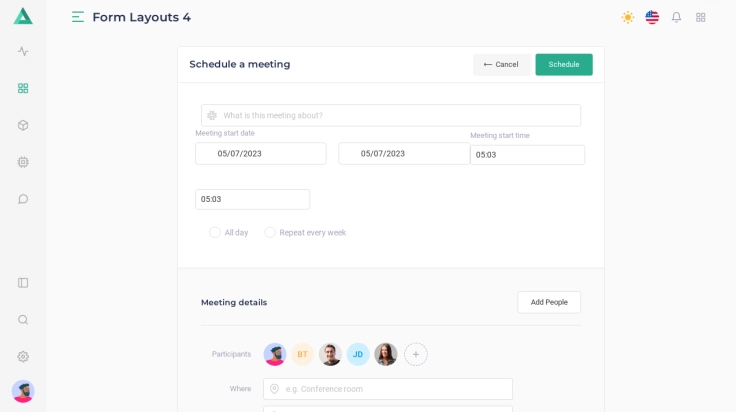
Task: Switch theme with the sun icon
Action: pos(628,17)
